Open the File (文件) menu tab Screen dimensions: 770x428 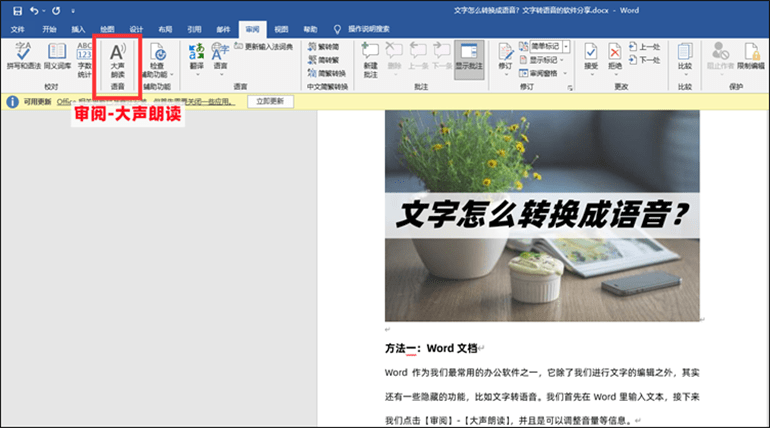[17, 29]
